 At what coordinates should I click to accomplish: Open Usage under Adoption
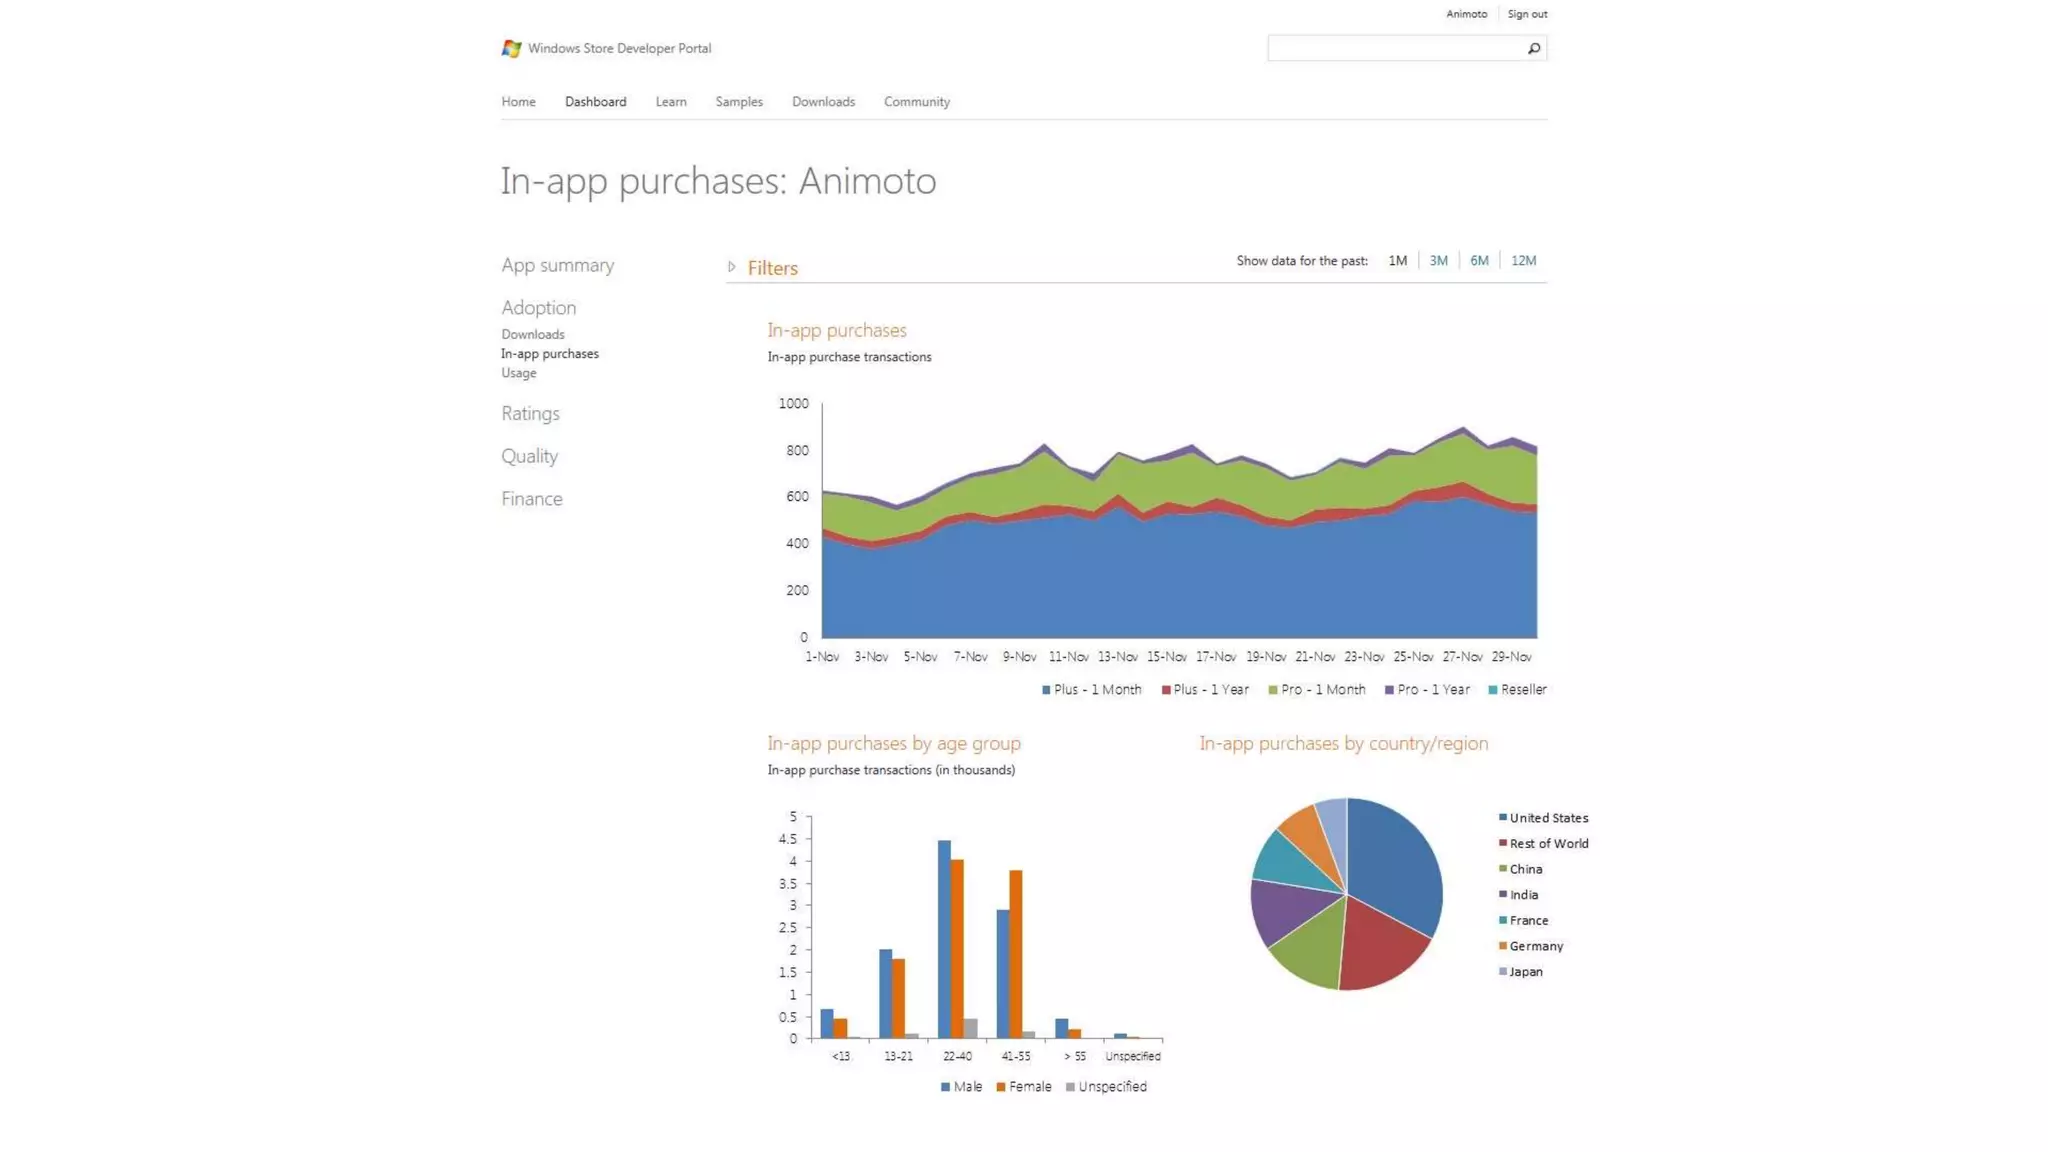tap(518, 373)
